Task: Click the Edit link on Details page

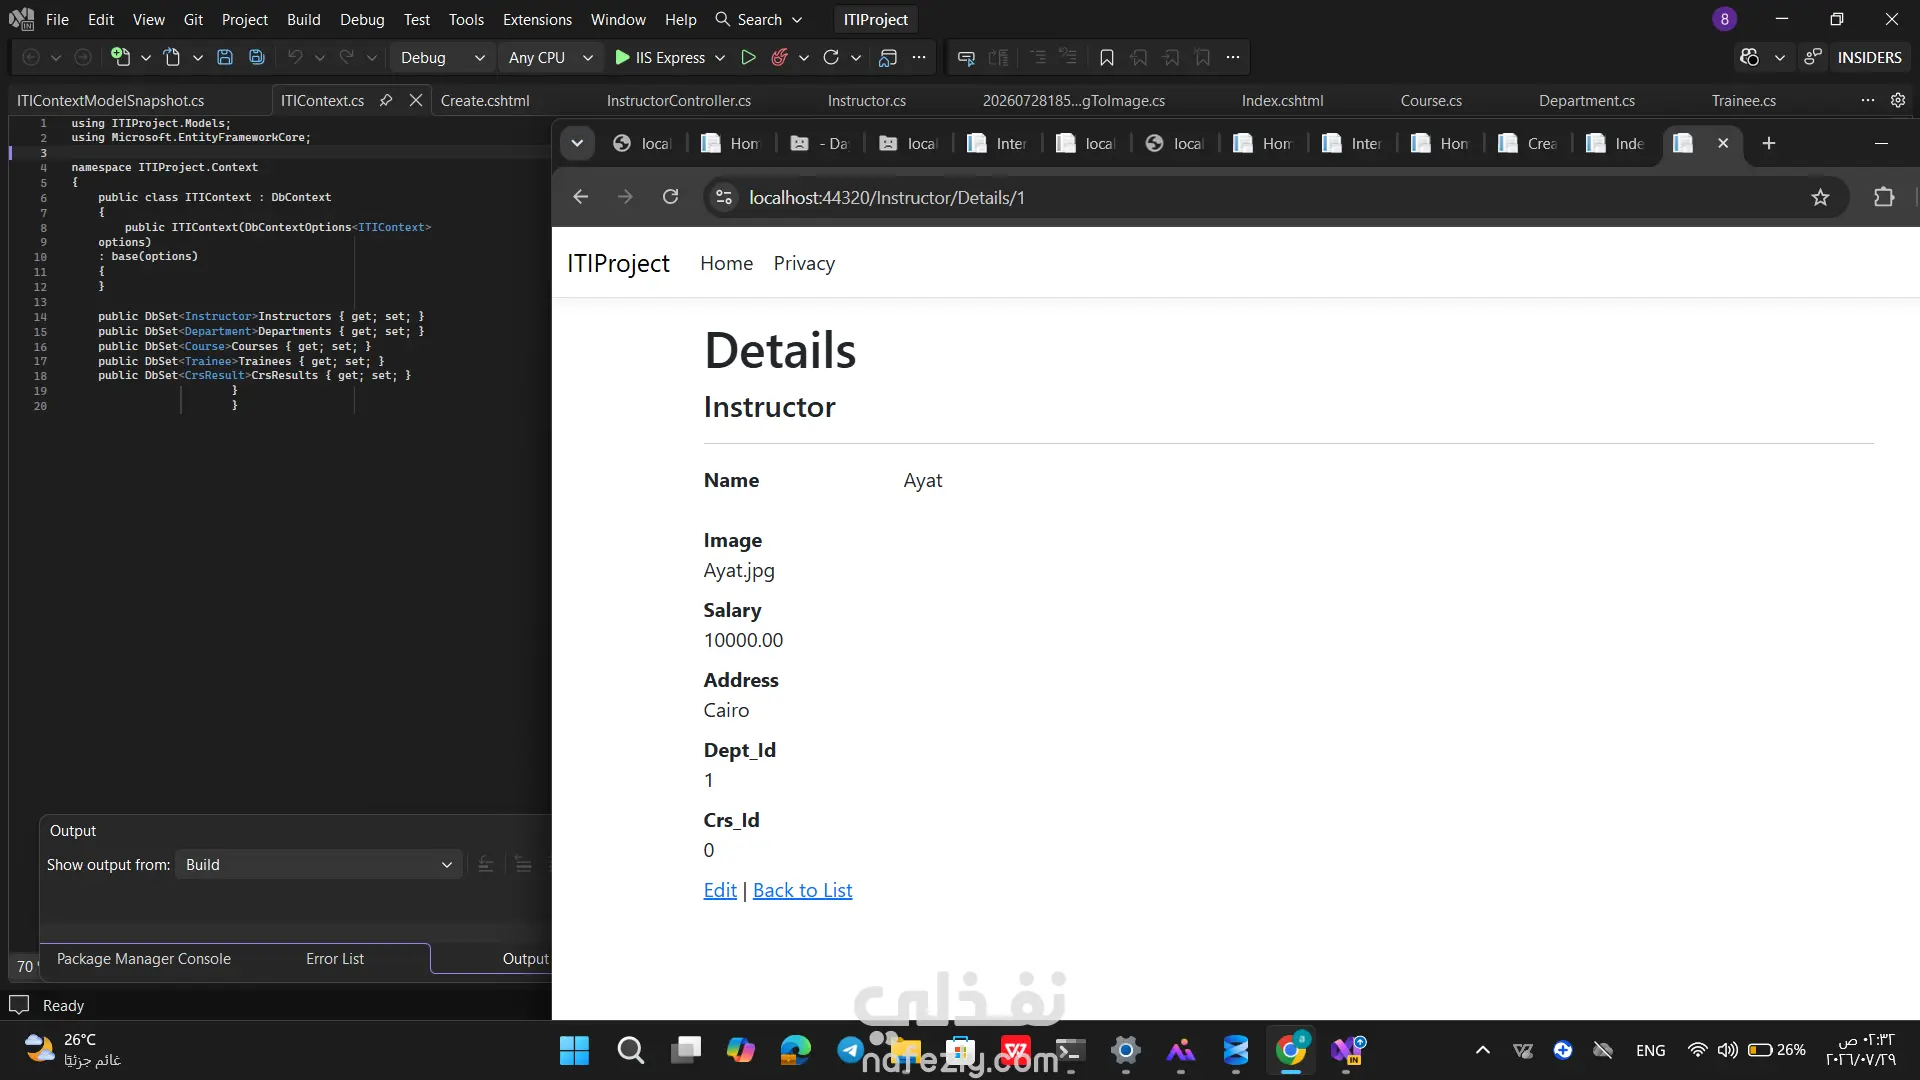Action: pos(720,890)
